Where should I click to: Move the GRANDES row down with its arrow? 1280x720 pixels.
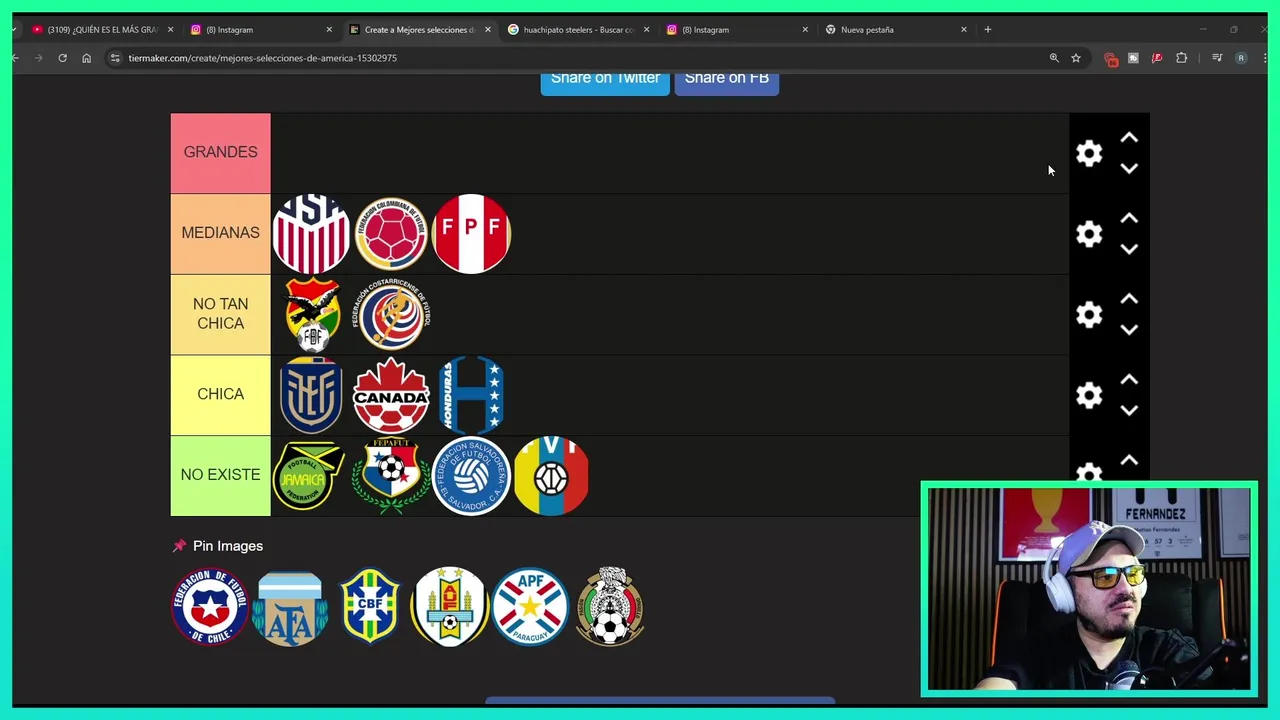pyautogui.click(x=1129, y=169)
